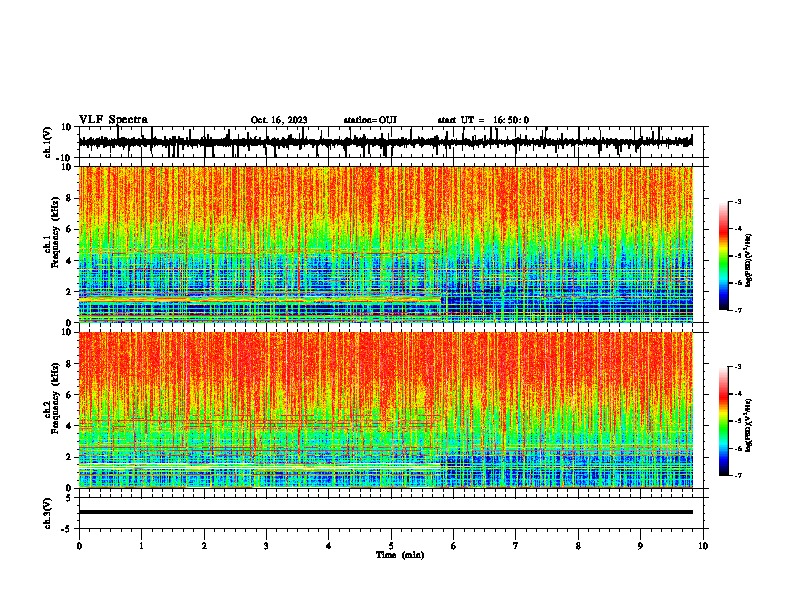Click the ch.3 voltage flat trace panel
Screen dimensions: 792x612
[x=393, y=513]
